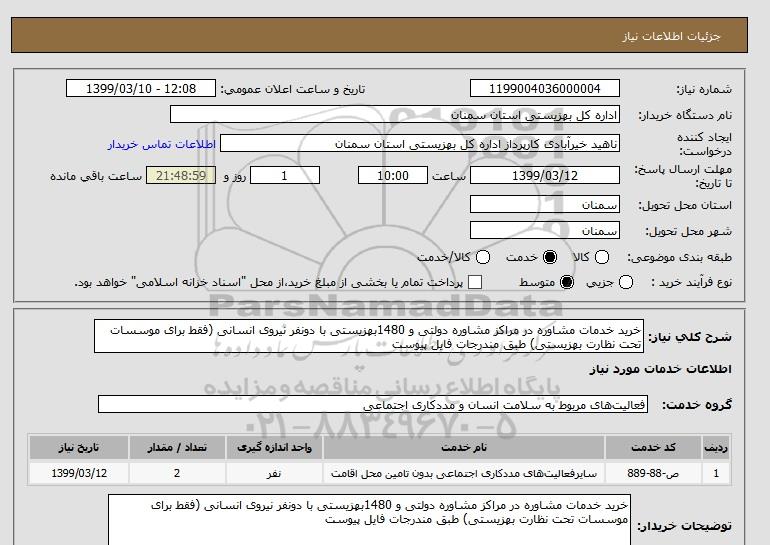Tick the اسناد خزانه اسلامی payment checkbox

tap(475, 282)
